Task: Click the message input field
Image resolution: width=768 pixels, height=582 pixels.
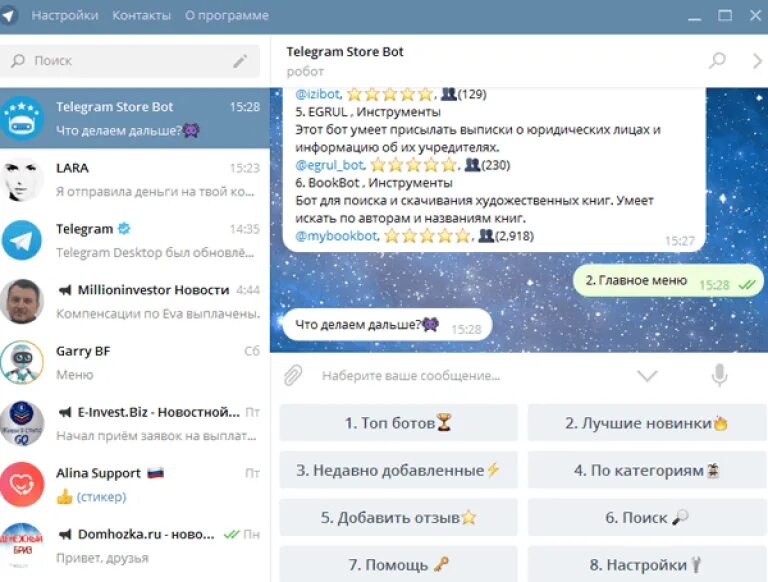Action: point(470,376)
